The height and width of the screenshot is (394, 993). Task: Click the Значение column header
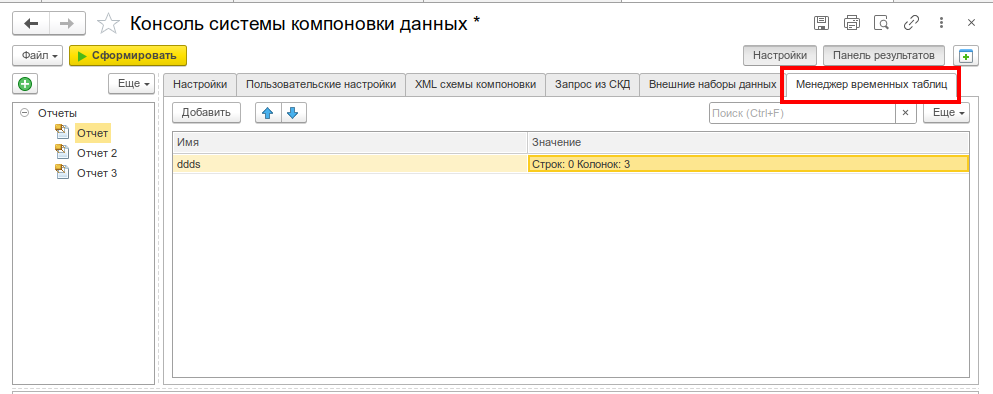click(x=748, y=142)
